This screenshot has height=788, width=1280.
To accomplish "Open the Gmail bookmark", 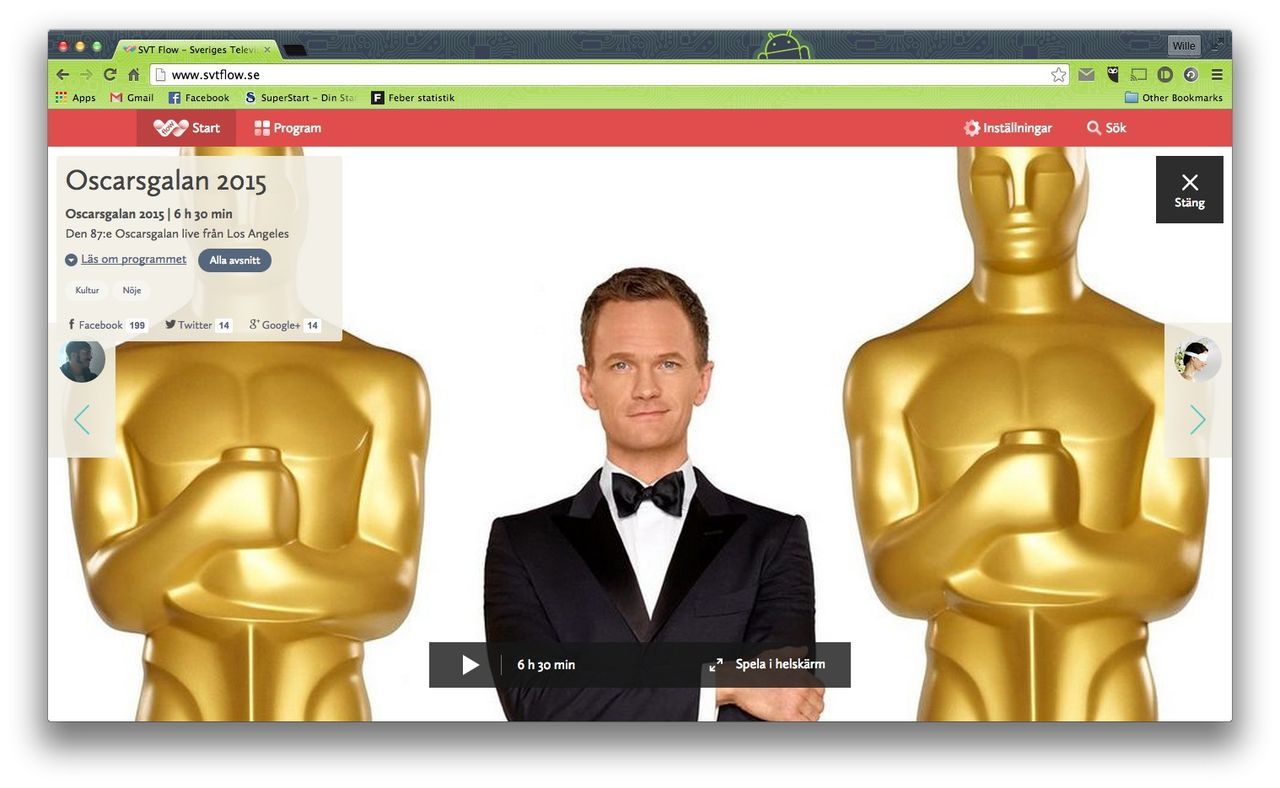I will point(132,98).
